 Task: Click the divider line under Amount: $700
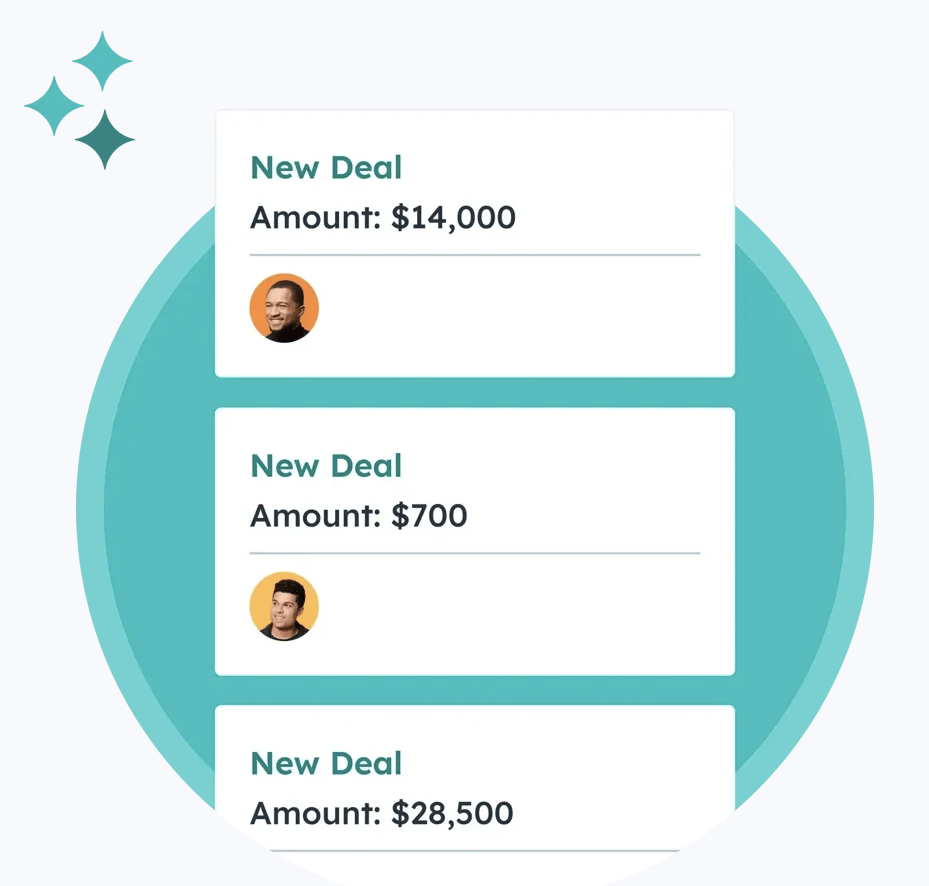click(475, 553)
